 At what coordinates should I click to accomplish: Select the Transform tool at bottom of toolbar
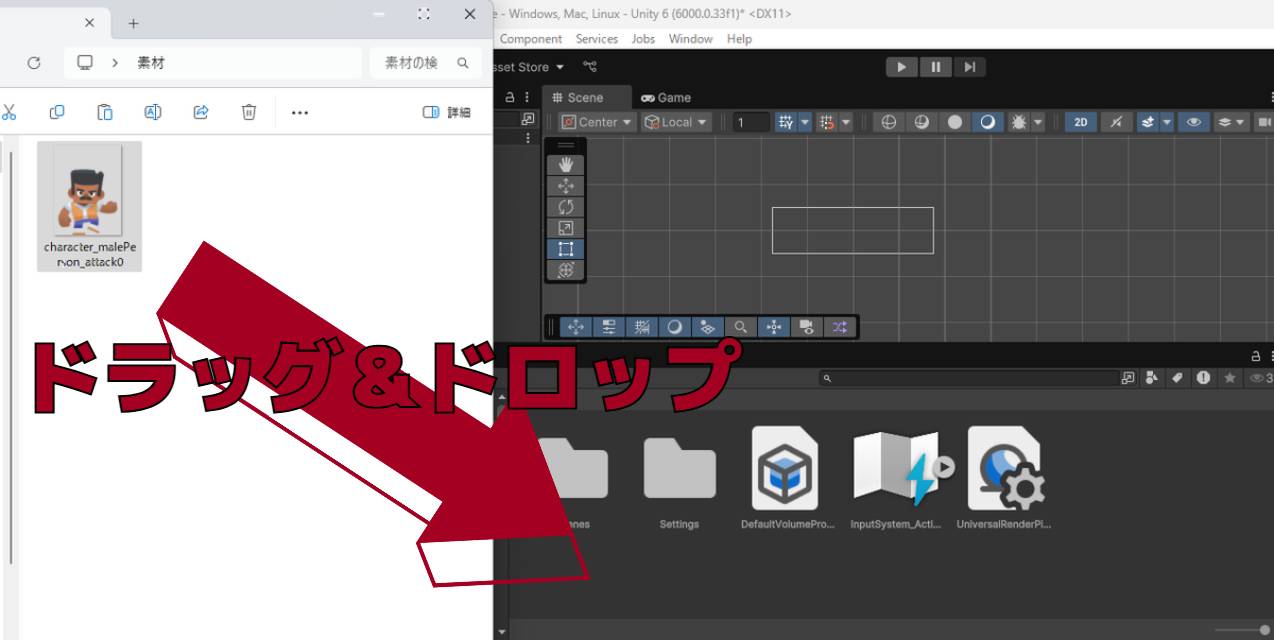click(565, 269)
